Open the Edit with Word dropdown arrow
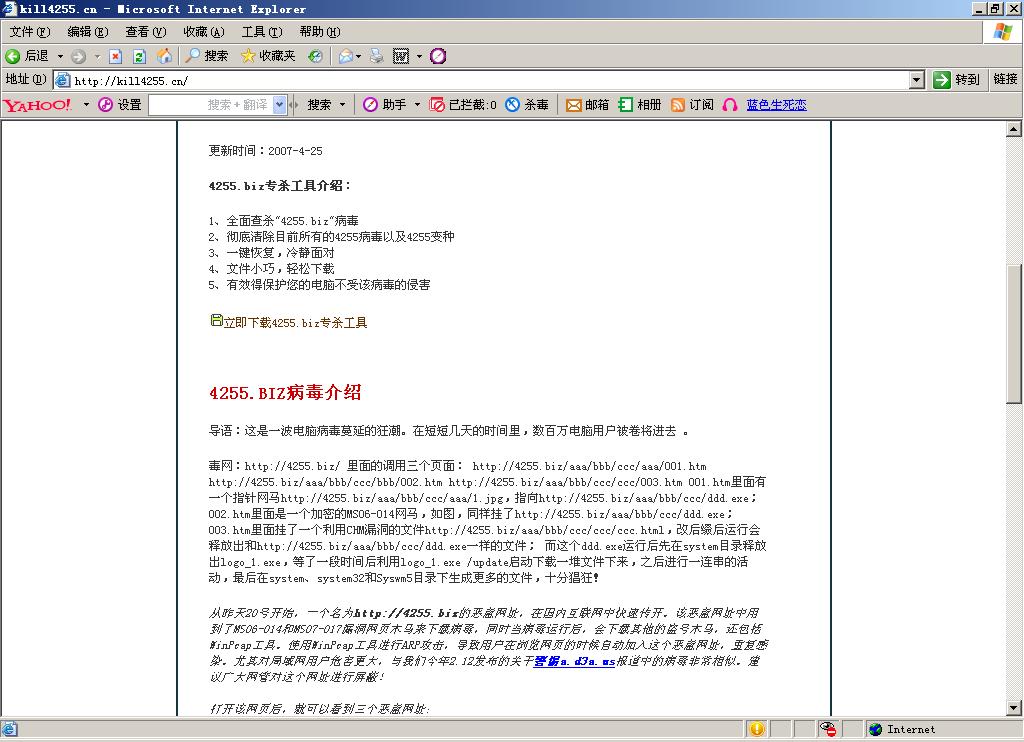 point(419,57)
